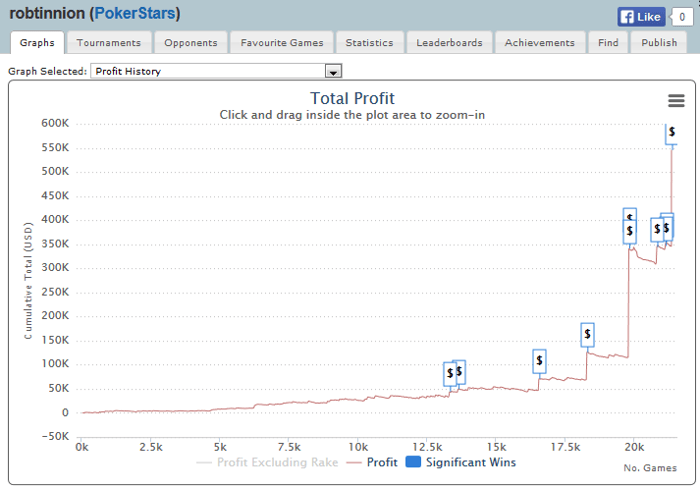Go to the Statistics tab

pos(369,43)
